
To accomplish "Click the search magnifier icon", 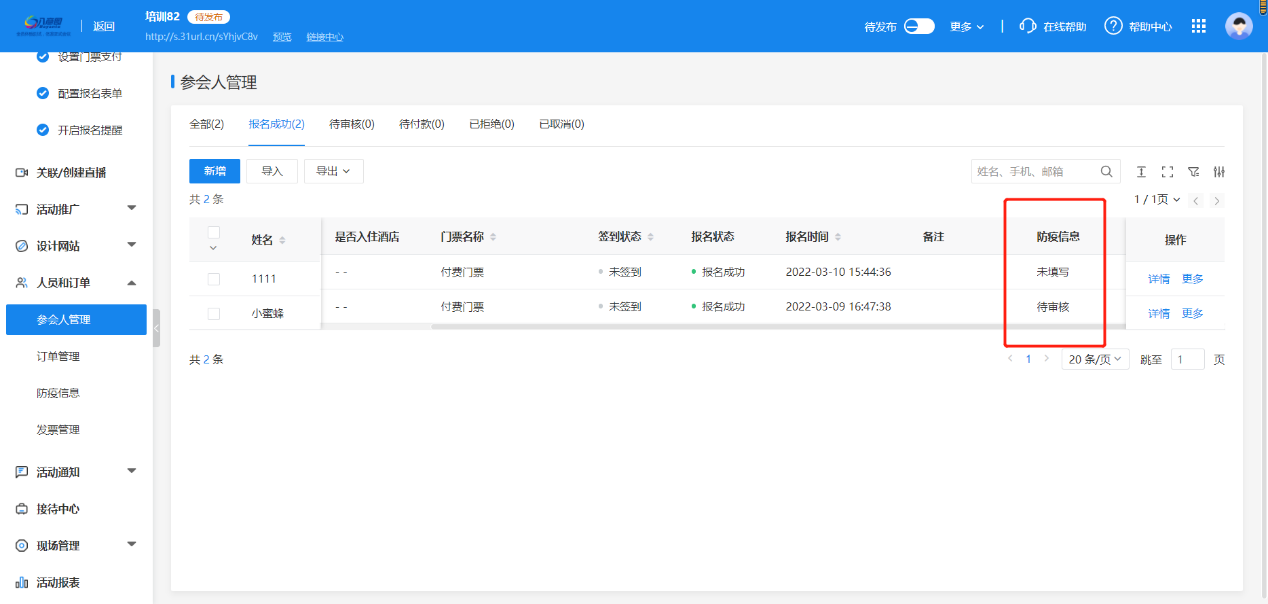I will coord(1107,171).
